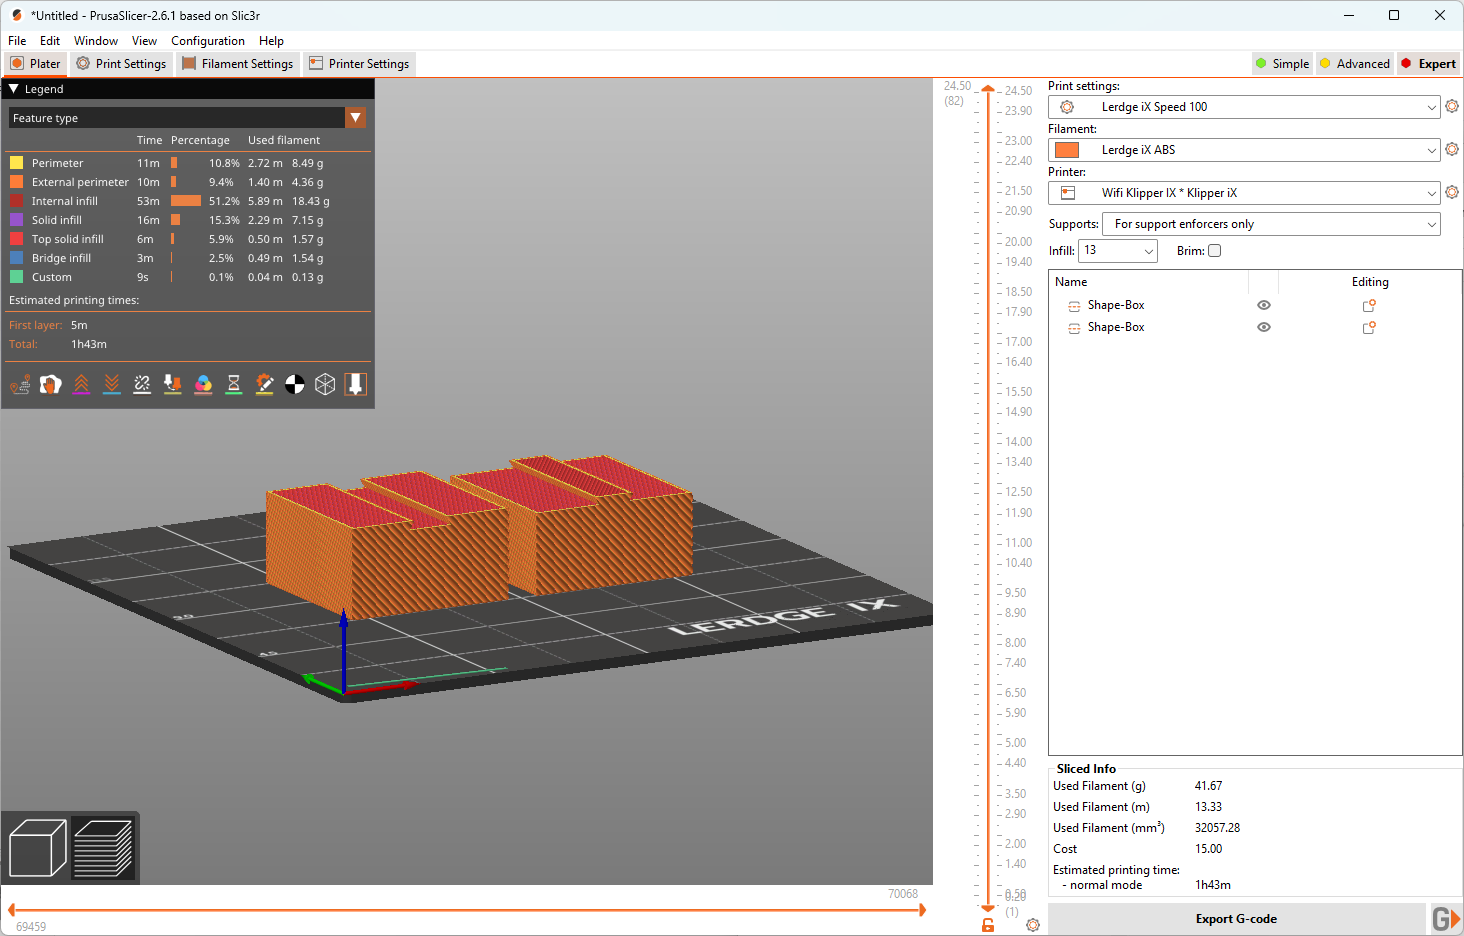Open the Window menu
The width and height of the screenshot is (1464, 936).
(96, 41)
